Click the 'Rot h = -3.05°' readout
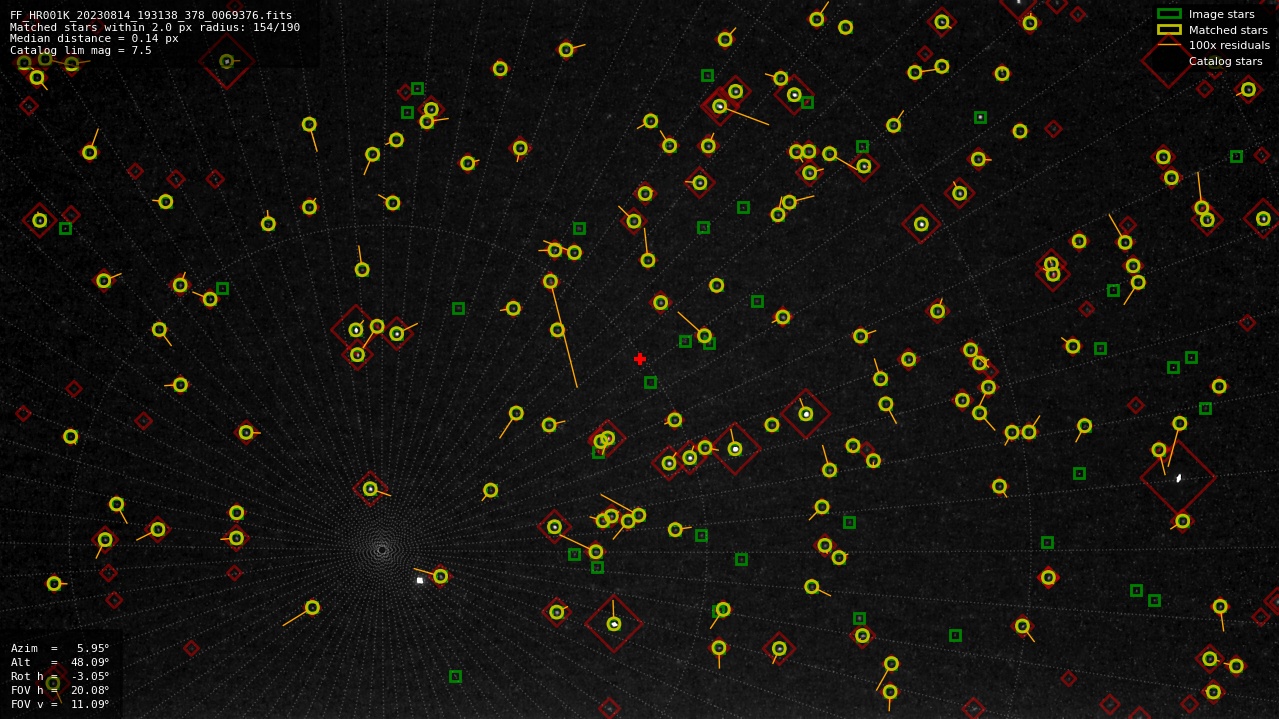This screenshot has width=1279, height=719. tap(60, 676)
